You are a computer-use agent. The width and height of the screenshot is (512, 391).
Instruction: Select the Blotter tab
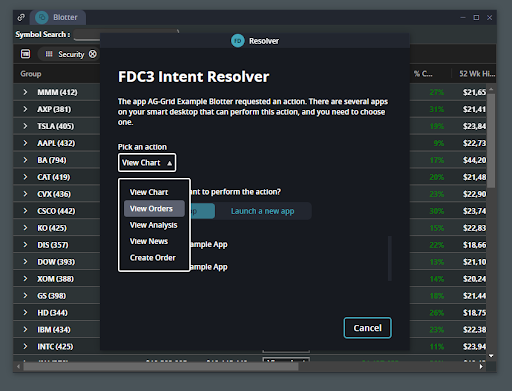click(x=58, y=17)
